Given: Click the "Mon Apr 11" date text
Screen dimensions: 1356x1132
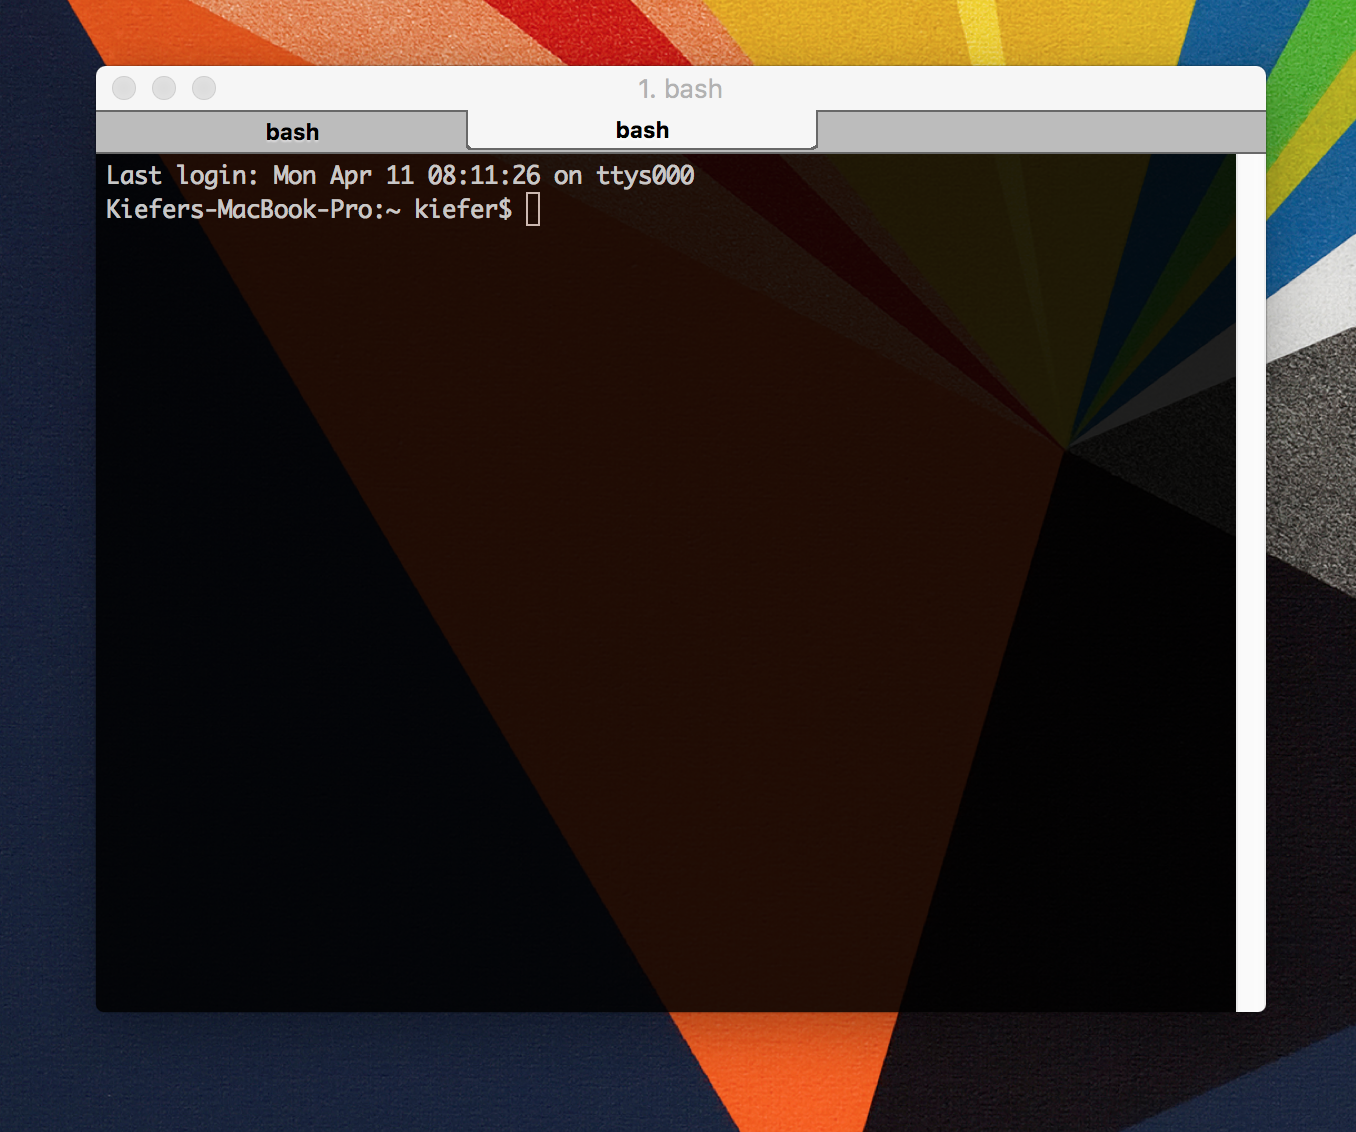Looking at the screenshot, I should pos(343,176).
